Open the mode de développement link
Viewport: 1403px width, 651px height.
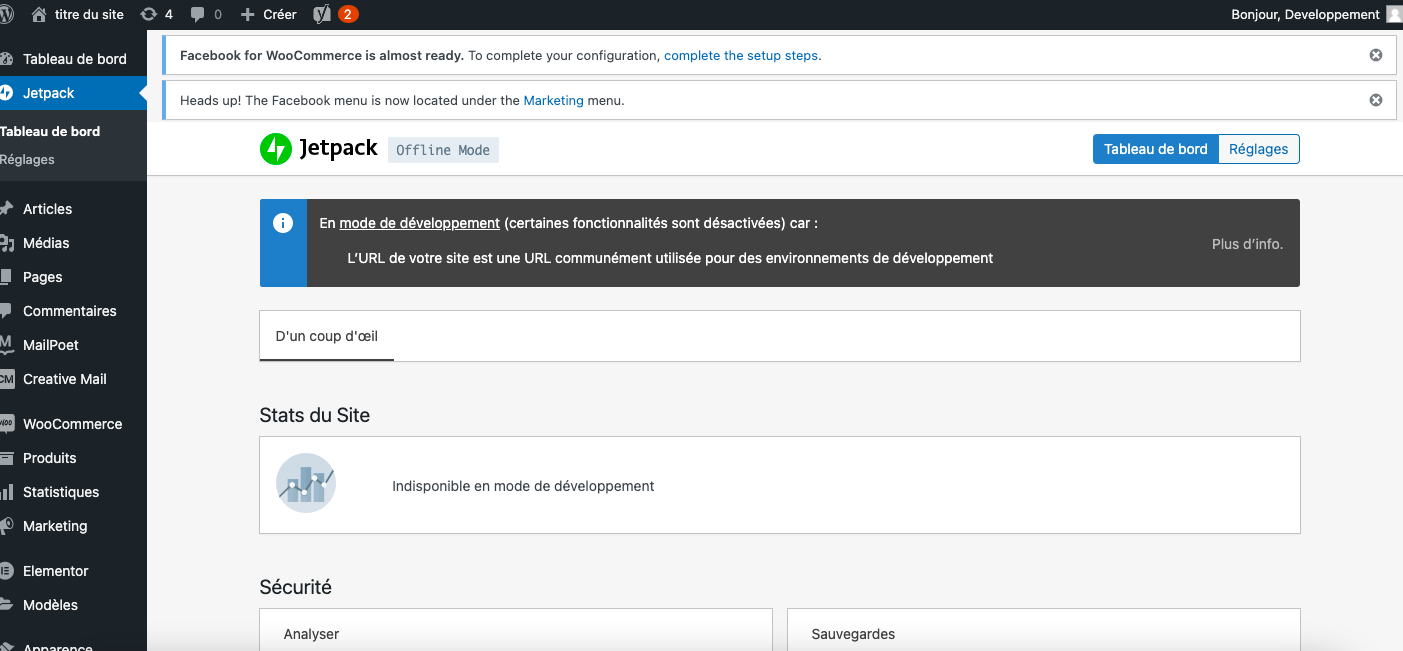[x=419, y=223]
